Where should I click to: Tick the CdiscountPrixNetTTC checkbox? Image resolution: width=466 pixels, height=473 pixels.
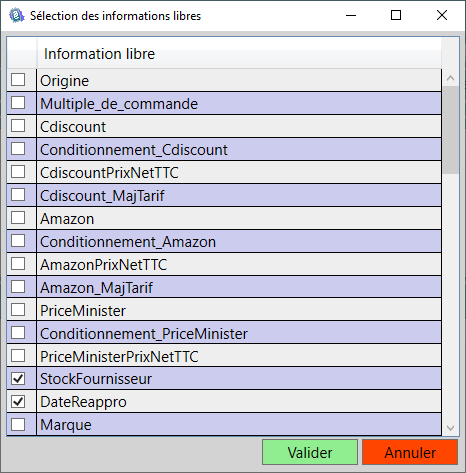pyautogui.click(x=18, y=172)
